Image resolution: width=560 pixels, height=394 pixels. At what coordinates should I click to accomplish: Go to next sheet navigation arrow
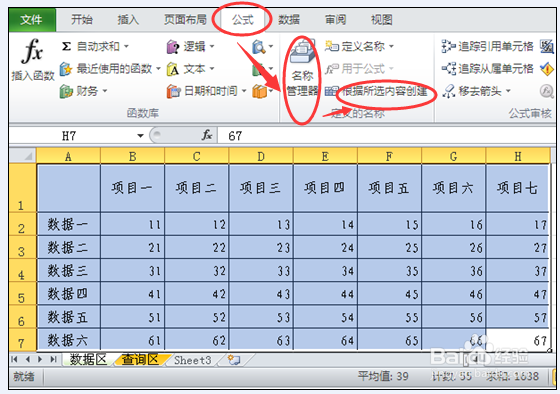tap(40, 359)
